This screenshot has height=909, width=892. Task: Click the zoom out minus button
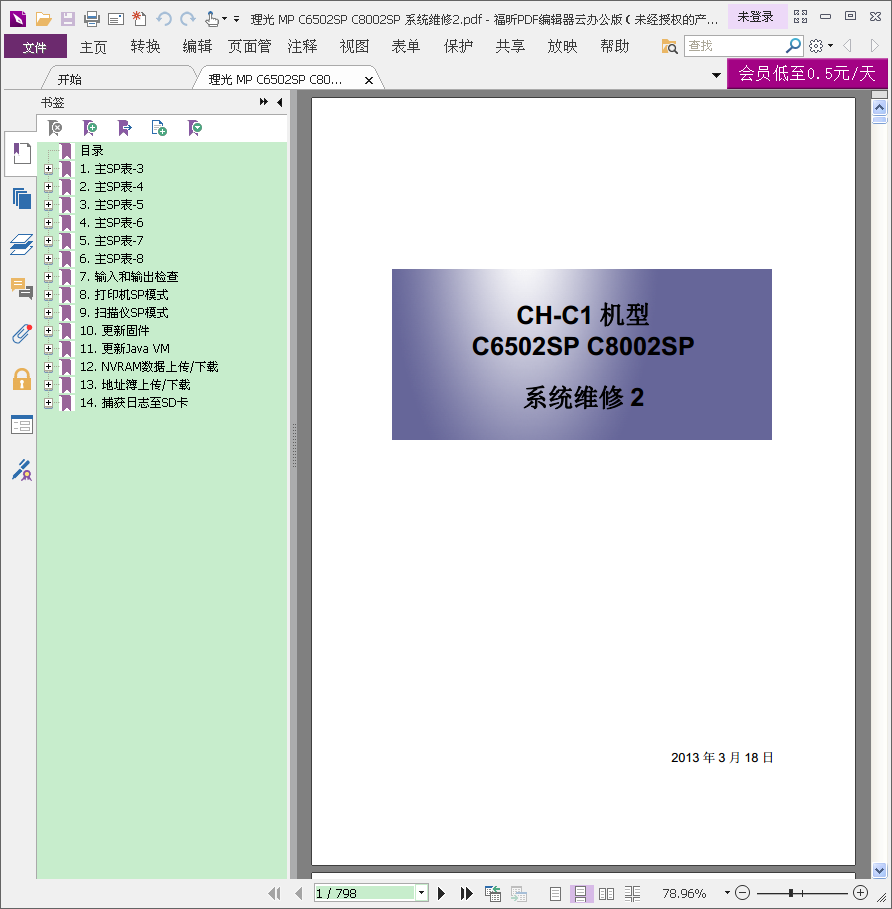tap(742, 893)
